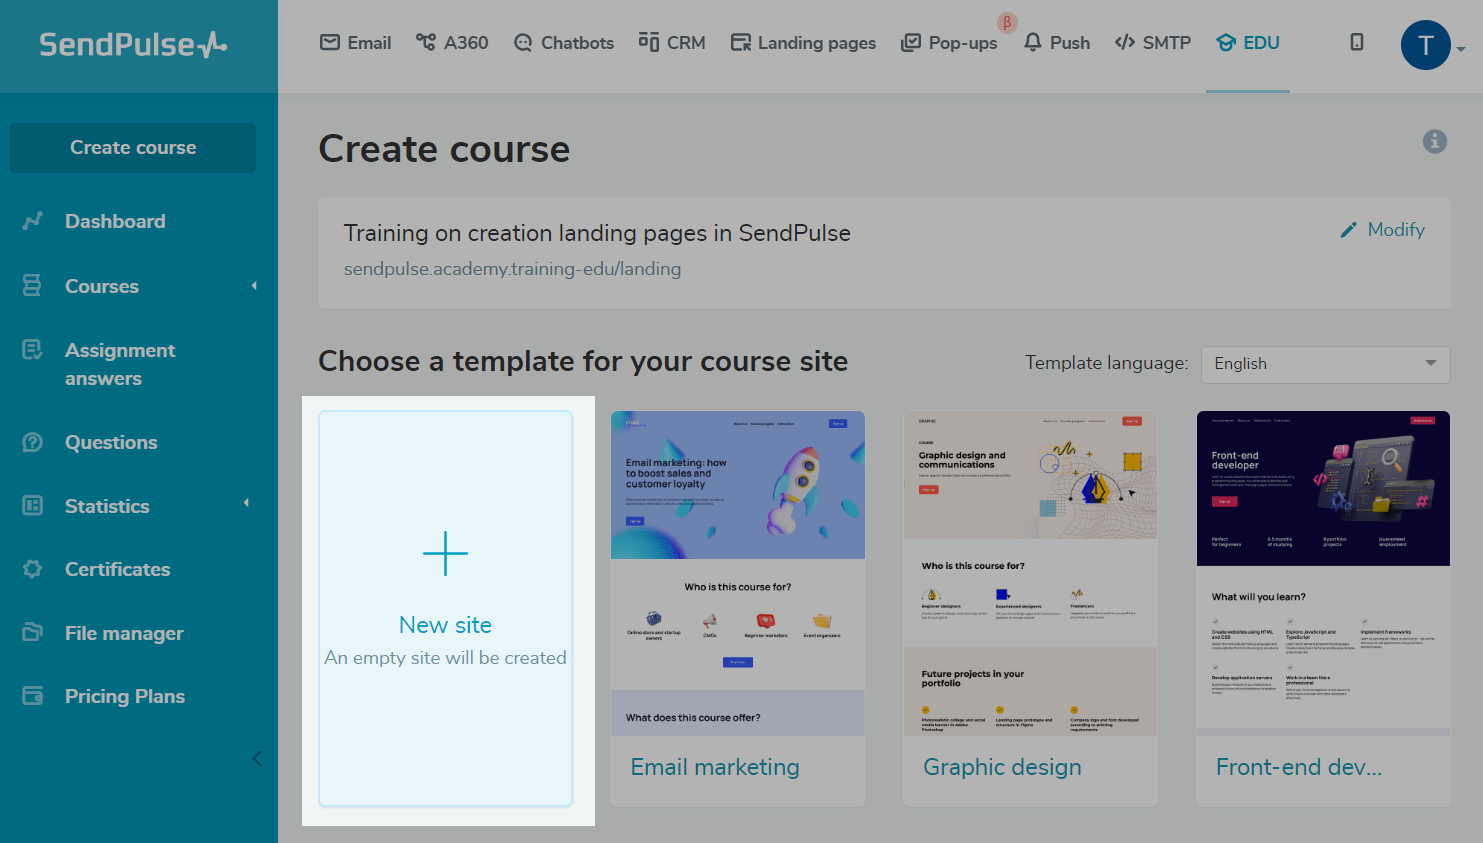This screenshot has width=1483, height=843.
Task: Open the Landing pages tab
Action: 803,43
